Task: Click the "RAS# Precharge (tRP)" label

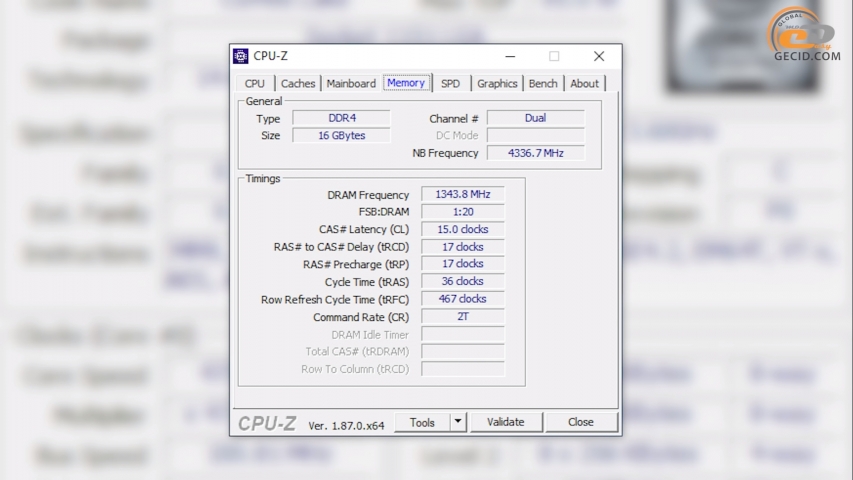Action: (x=356, y=264)
